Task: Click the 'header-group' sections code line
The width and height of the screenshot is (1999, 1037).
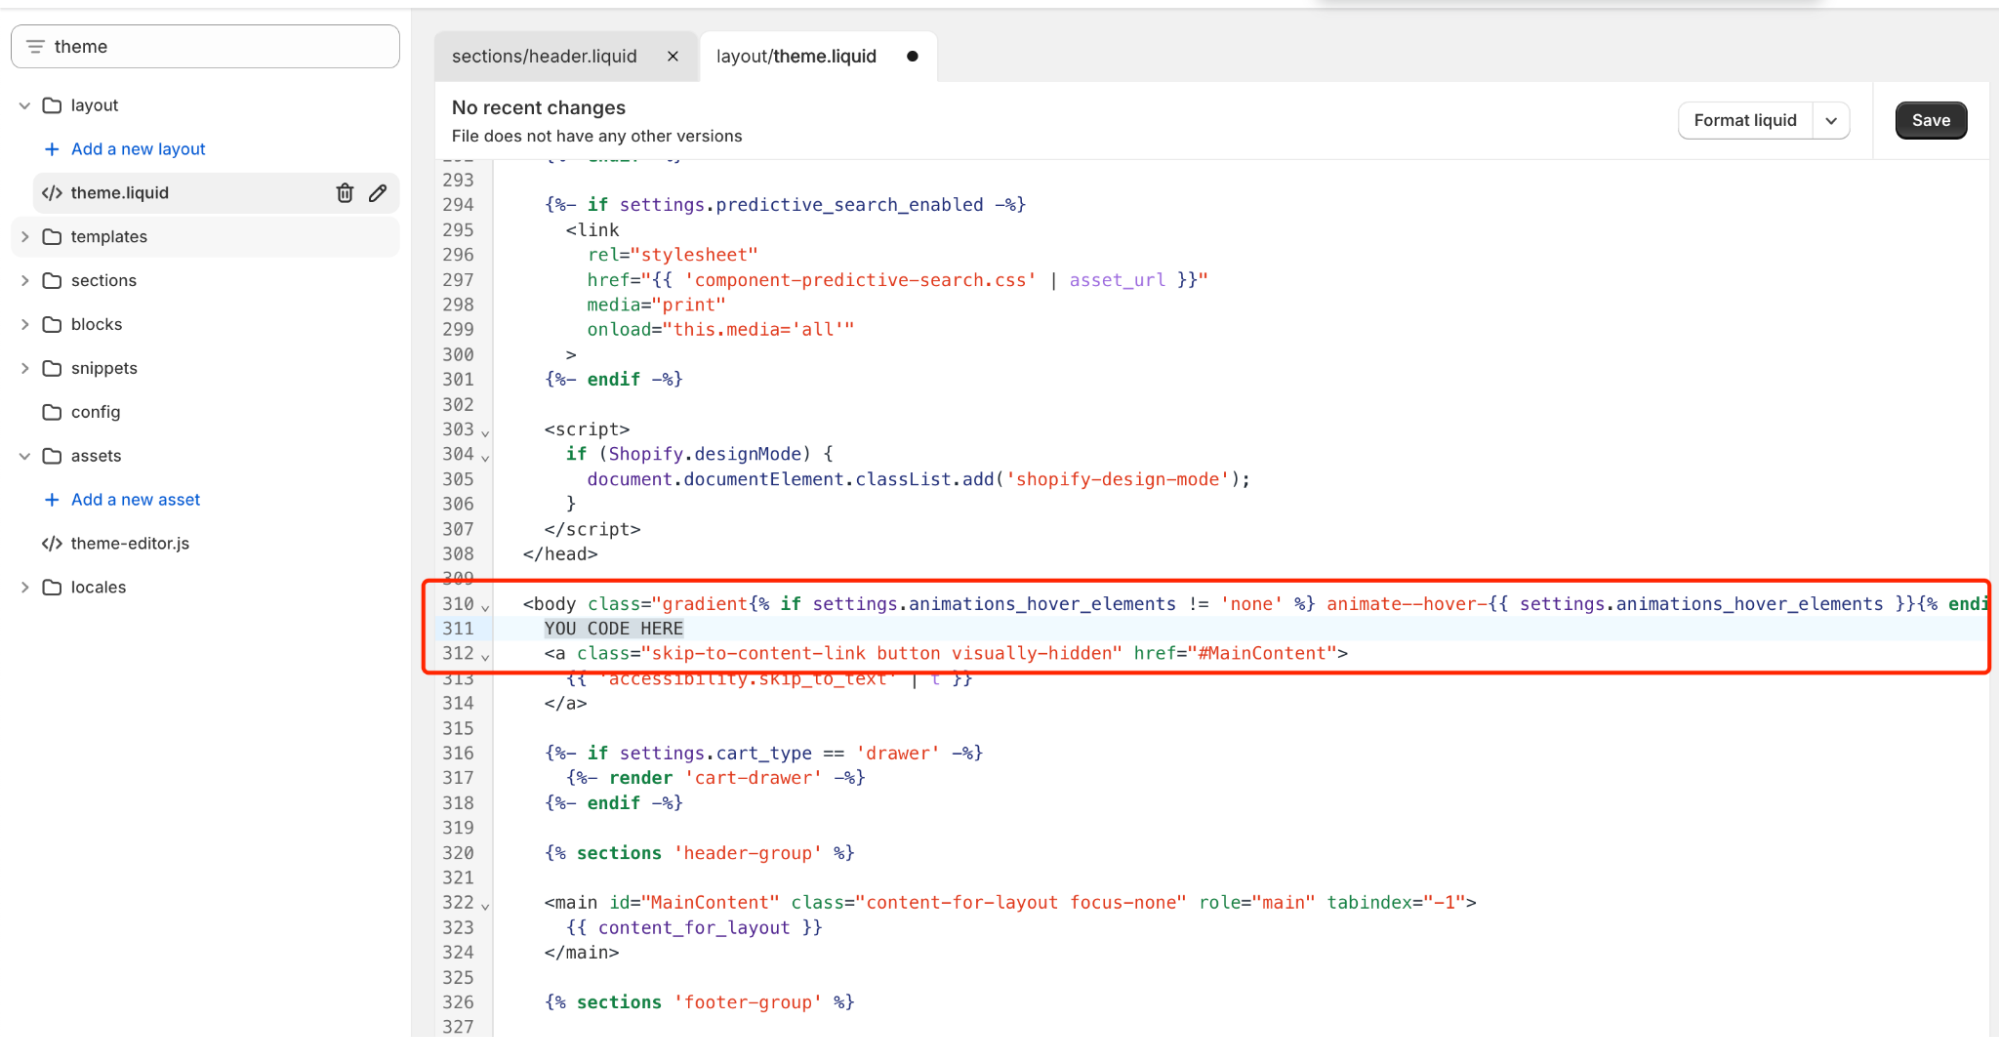Action: (699, 853)
